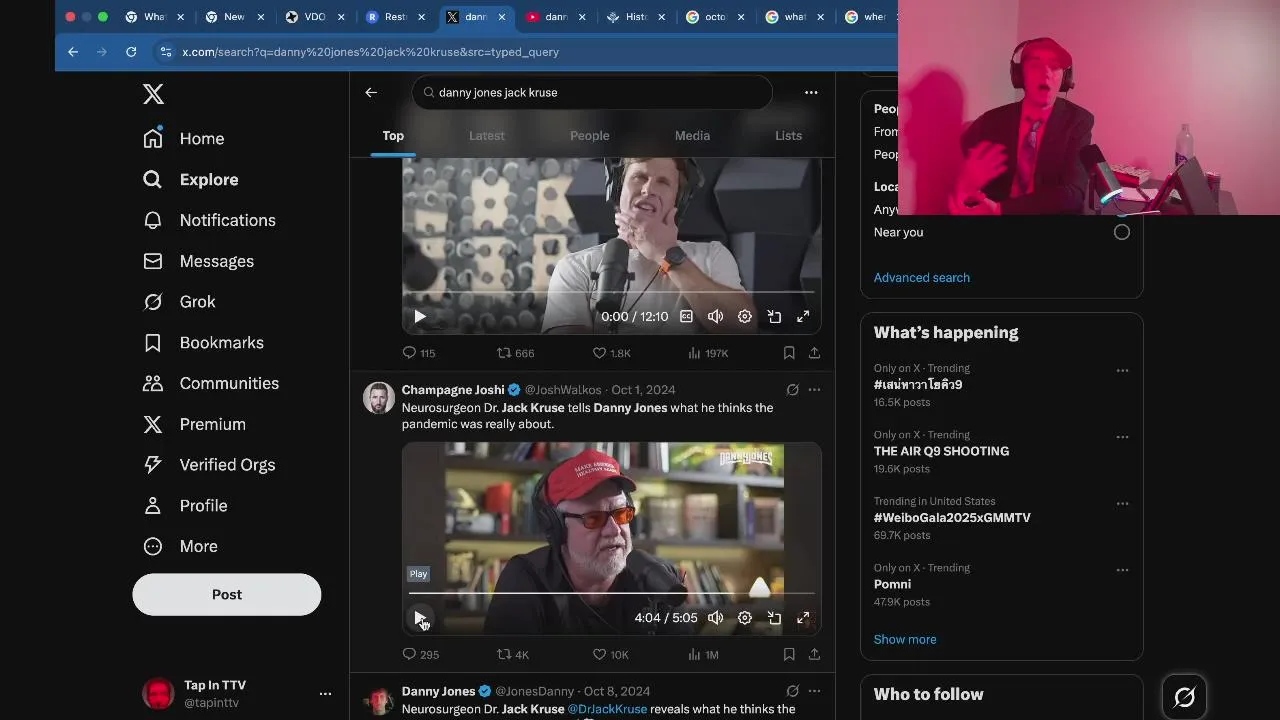1280x720 pixels.
Task: Click the blue Post button
Action: [x=227, y=594]
